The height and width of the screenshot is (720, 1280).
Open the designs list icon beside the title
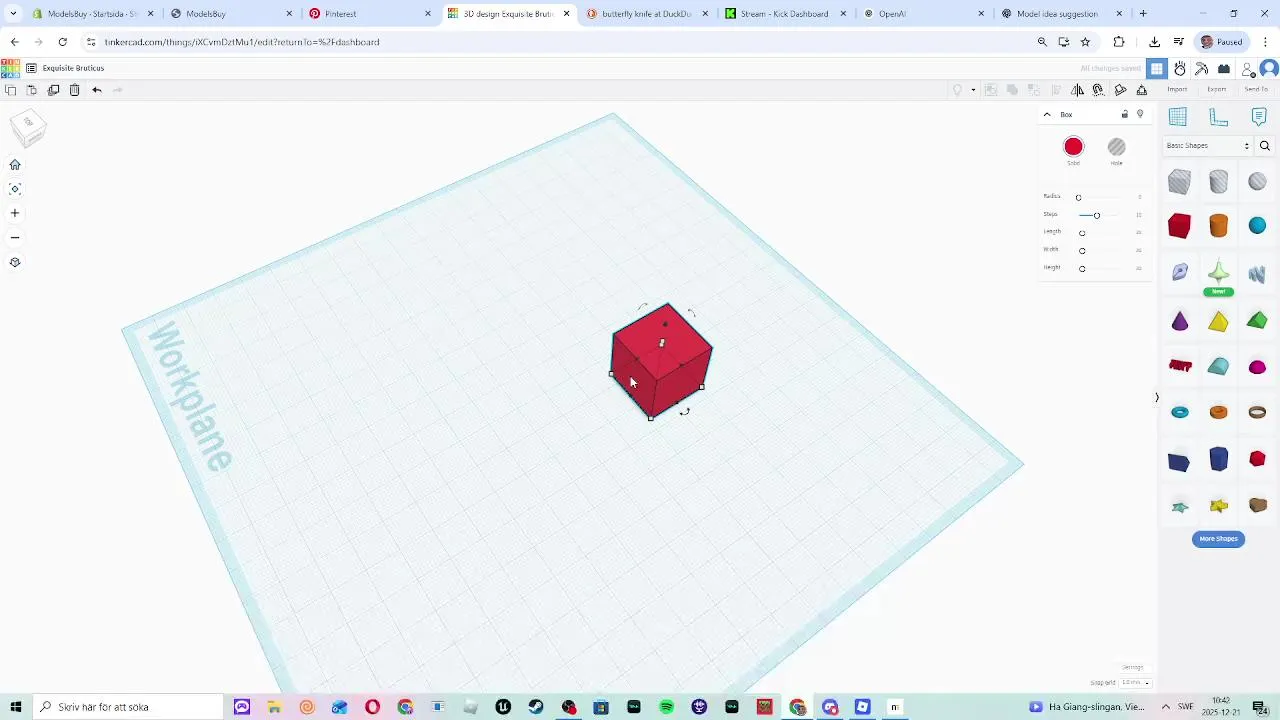[x=31, y=68]
